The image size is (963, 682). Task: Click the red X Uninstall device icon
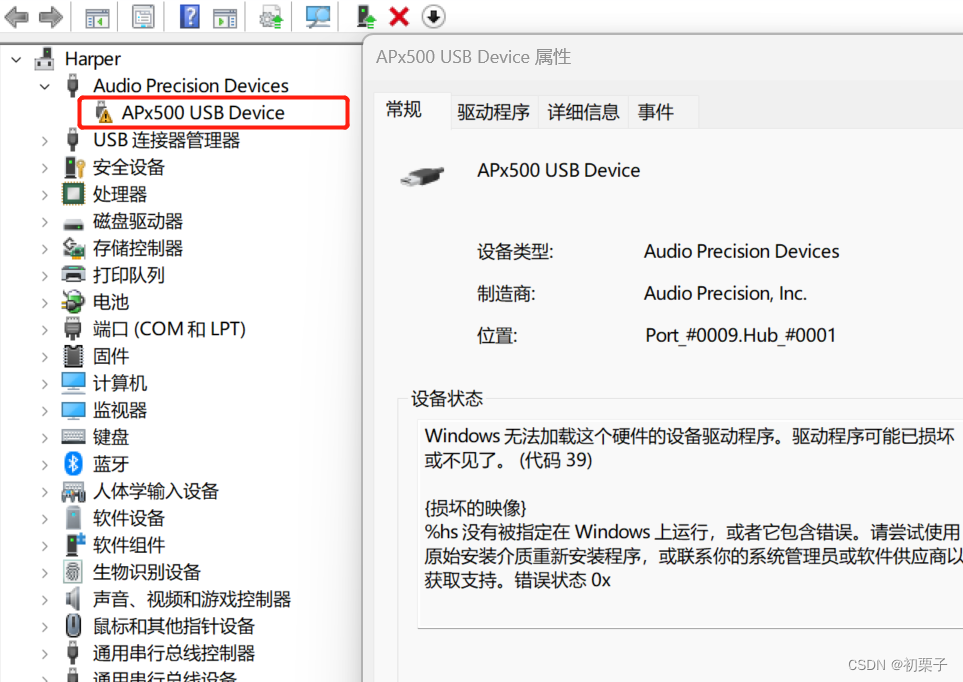(x=399, y=17)
